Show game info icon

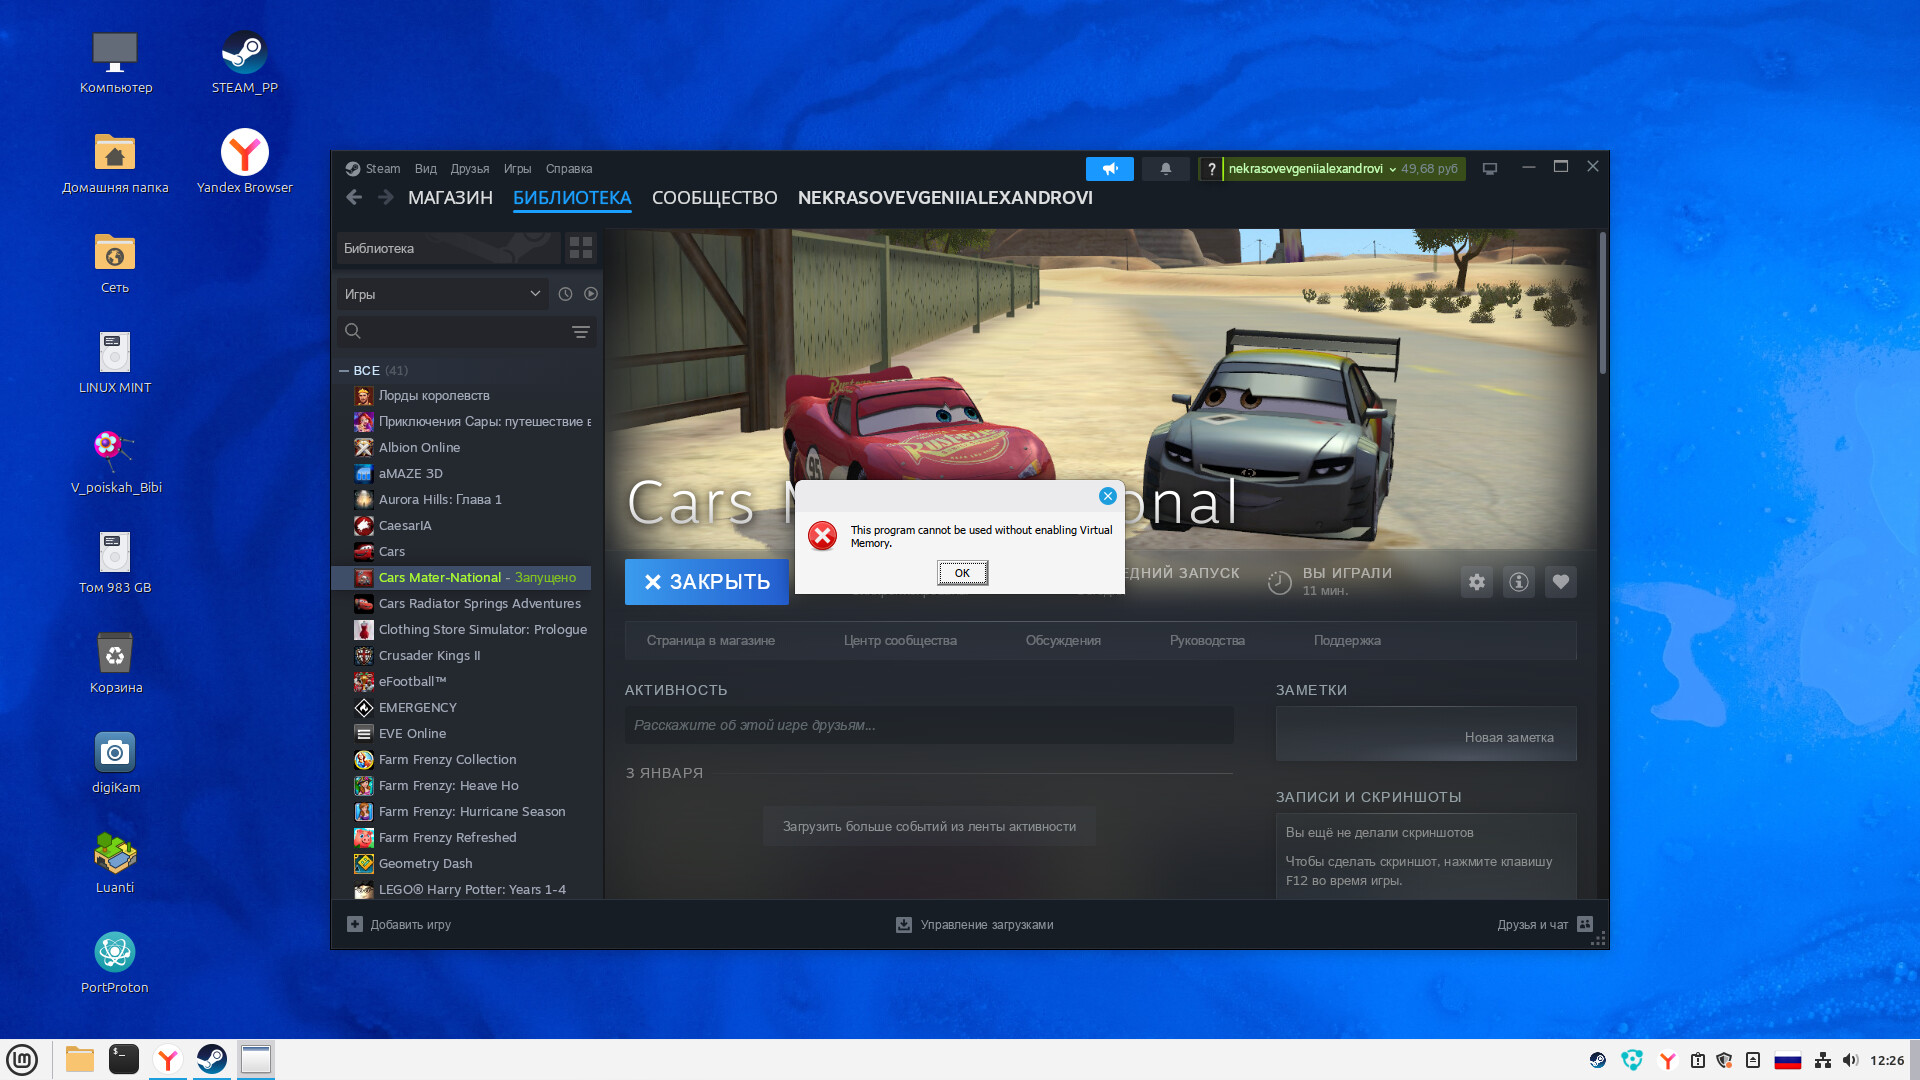(1518, 582)
